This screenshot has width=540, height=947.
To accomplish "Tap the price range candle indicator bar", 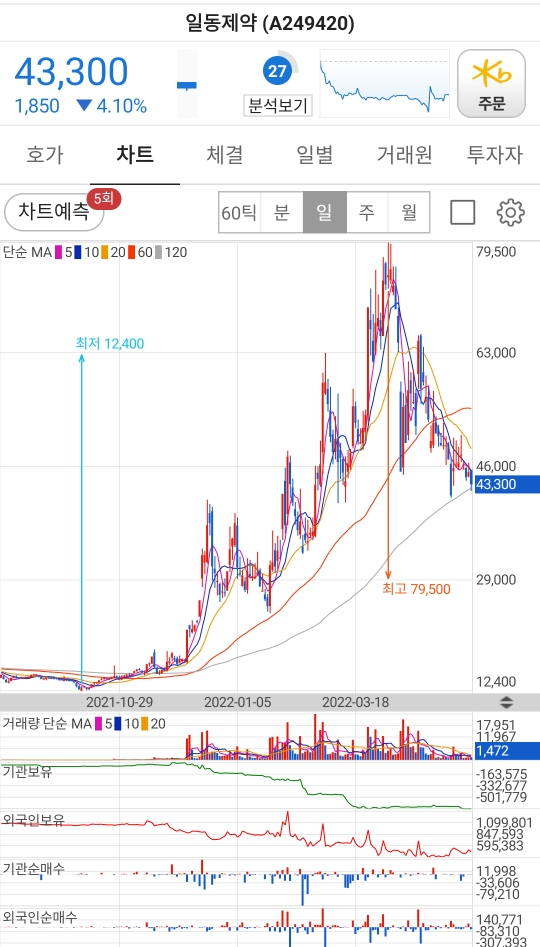I will pyautogui.click(x=187, y=83).
